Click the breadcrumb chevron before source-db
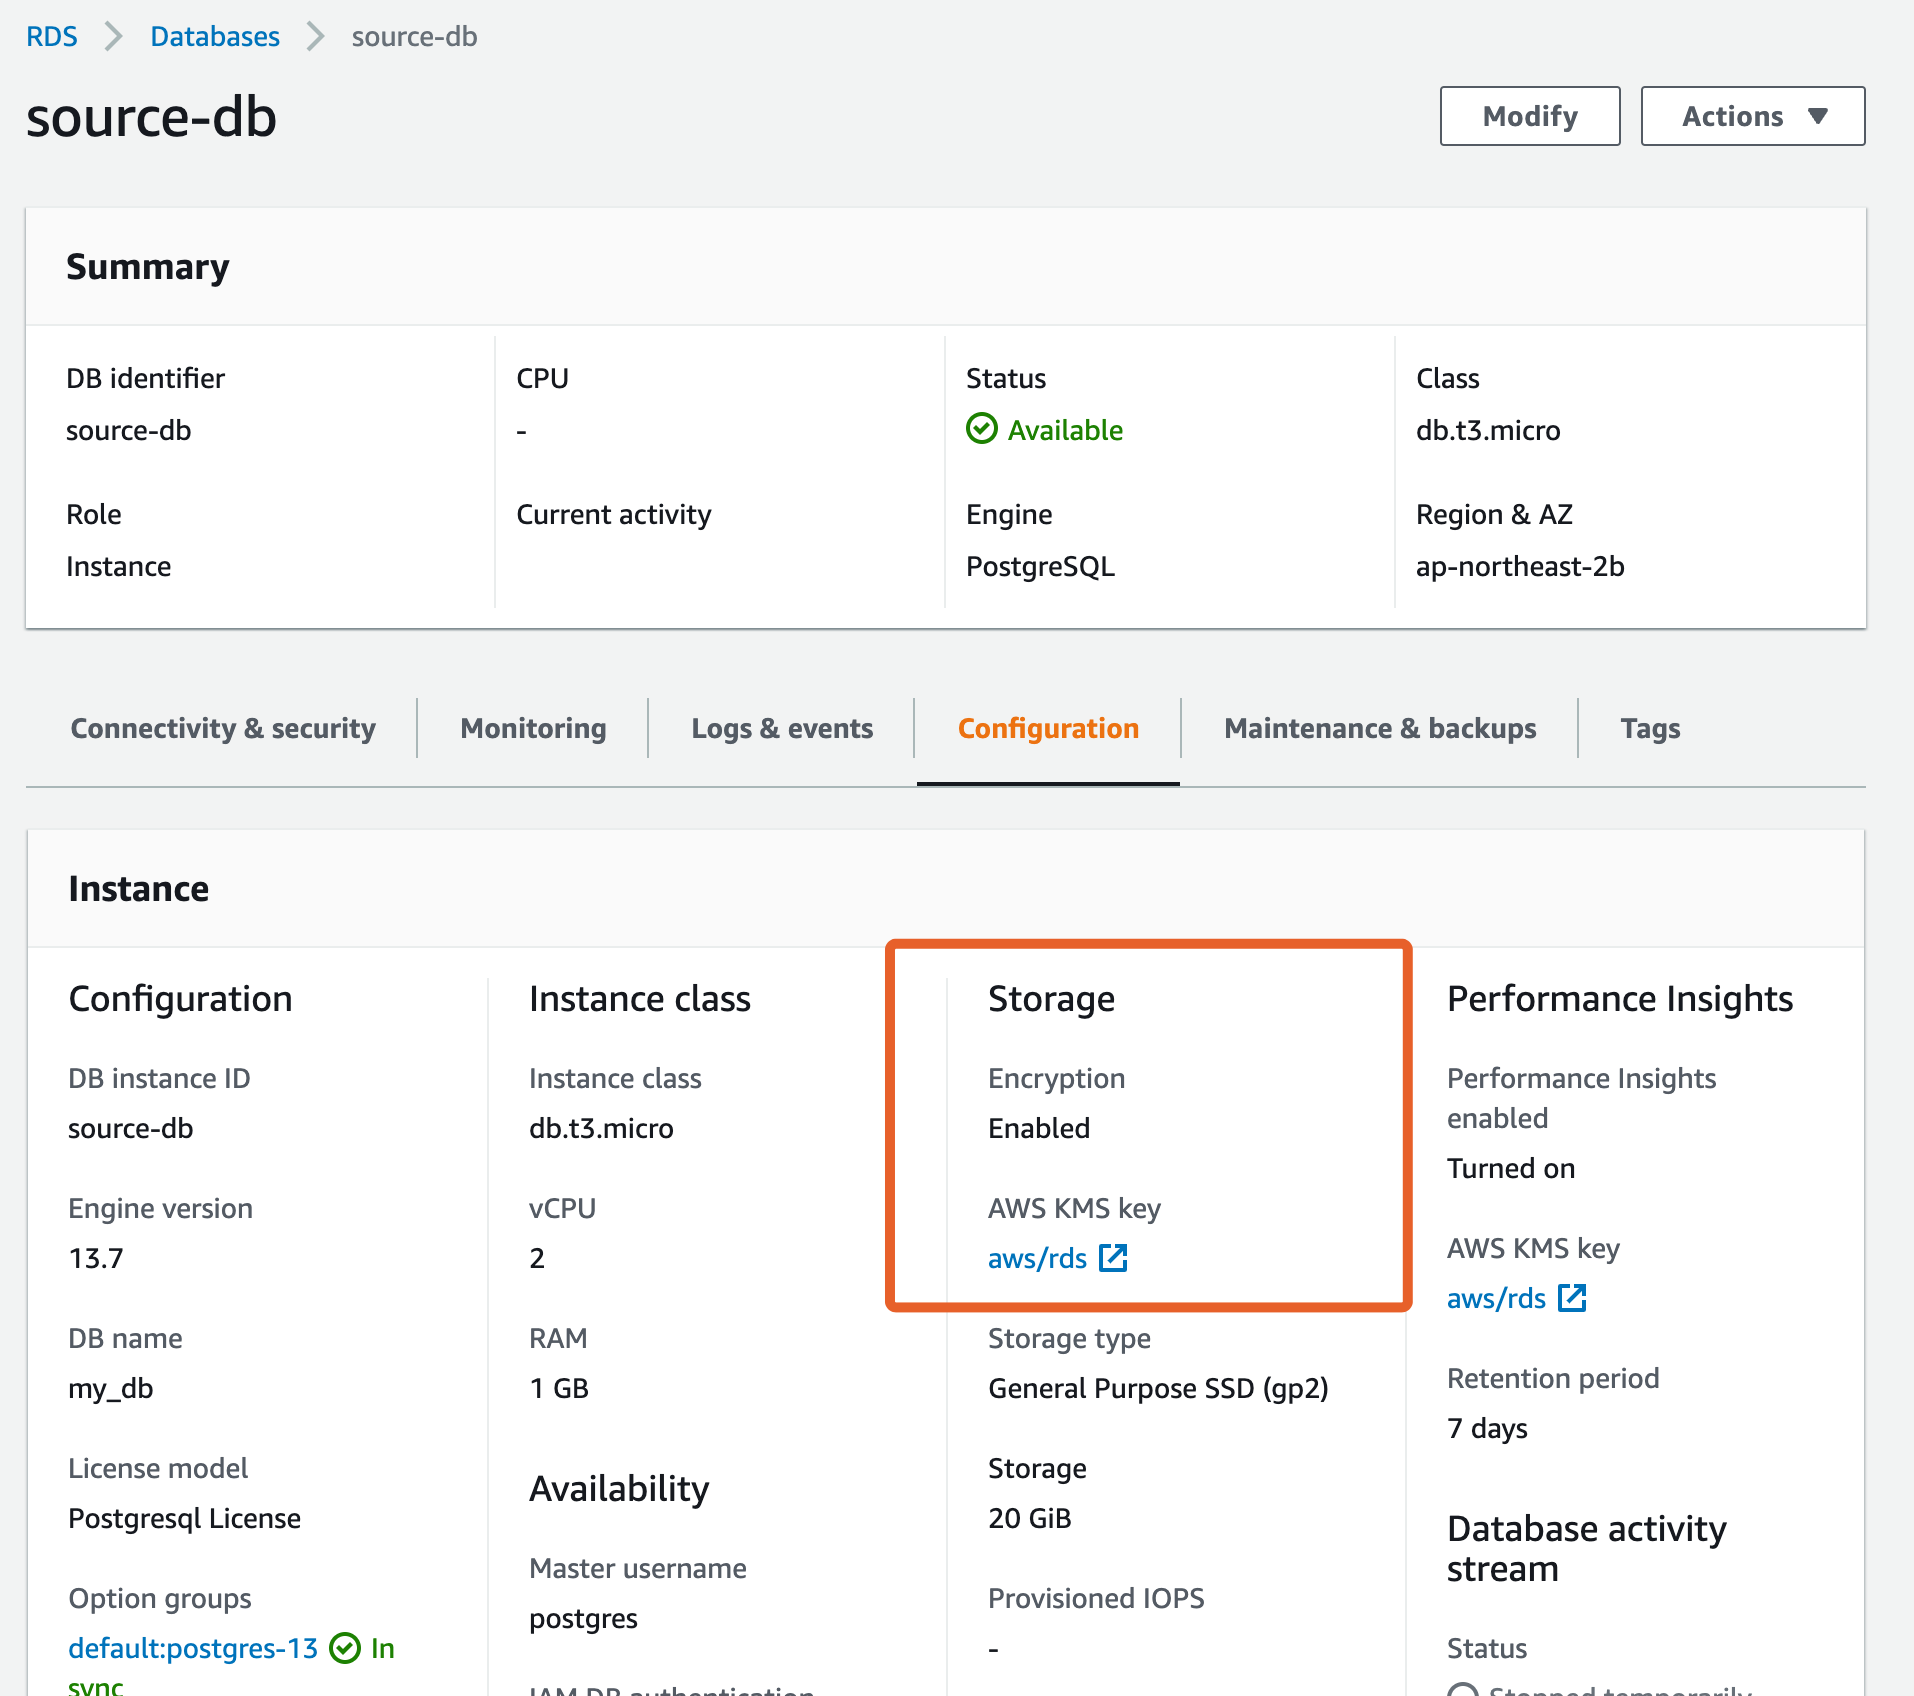The width and height of the screenshot is (1914, 1696). coord(314,36)
